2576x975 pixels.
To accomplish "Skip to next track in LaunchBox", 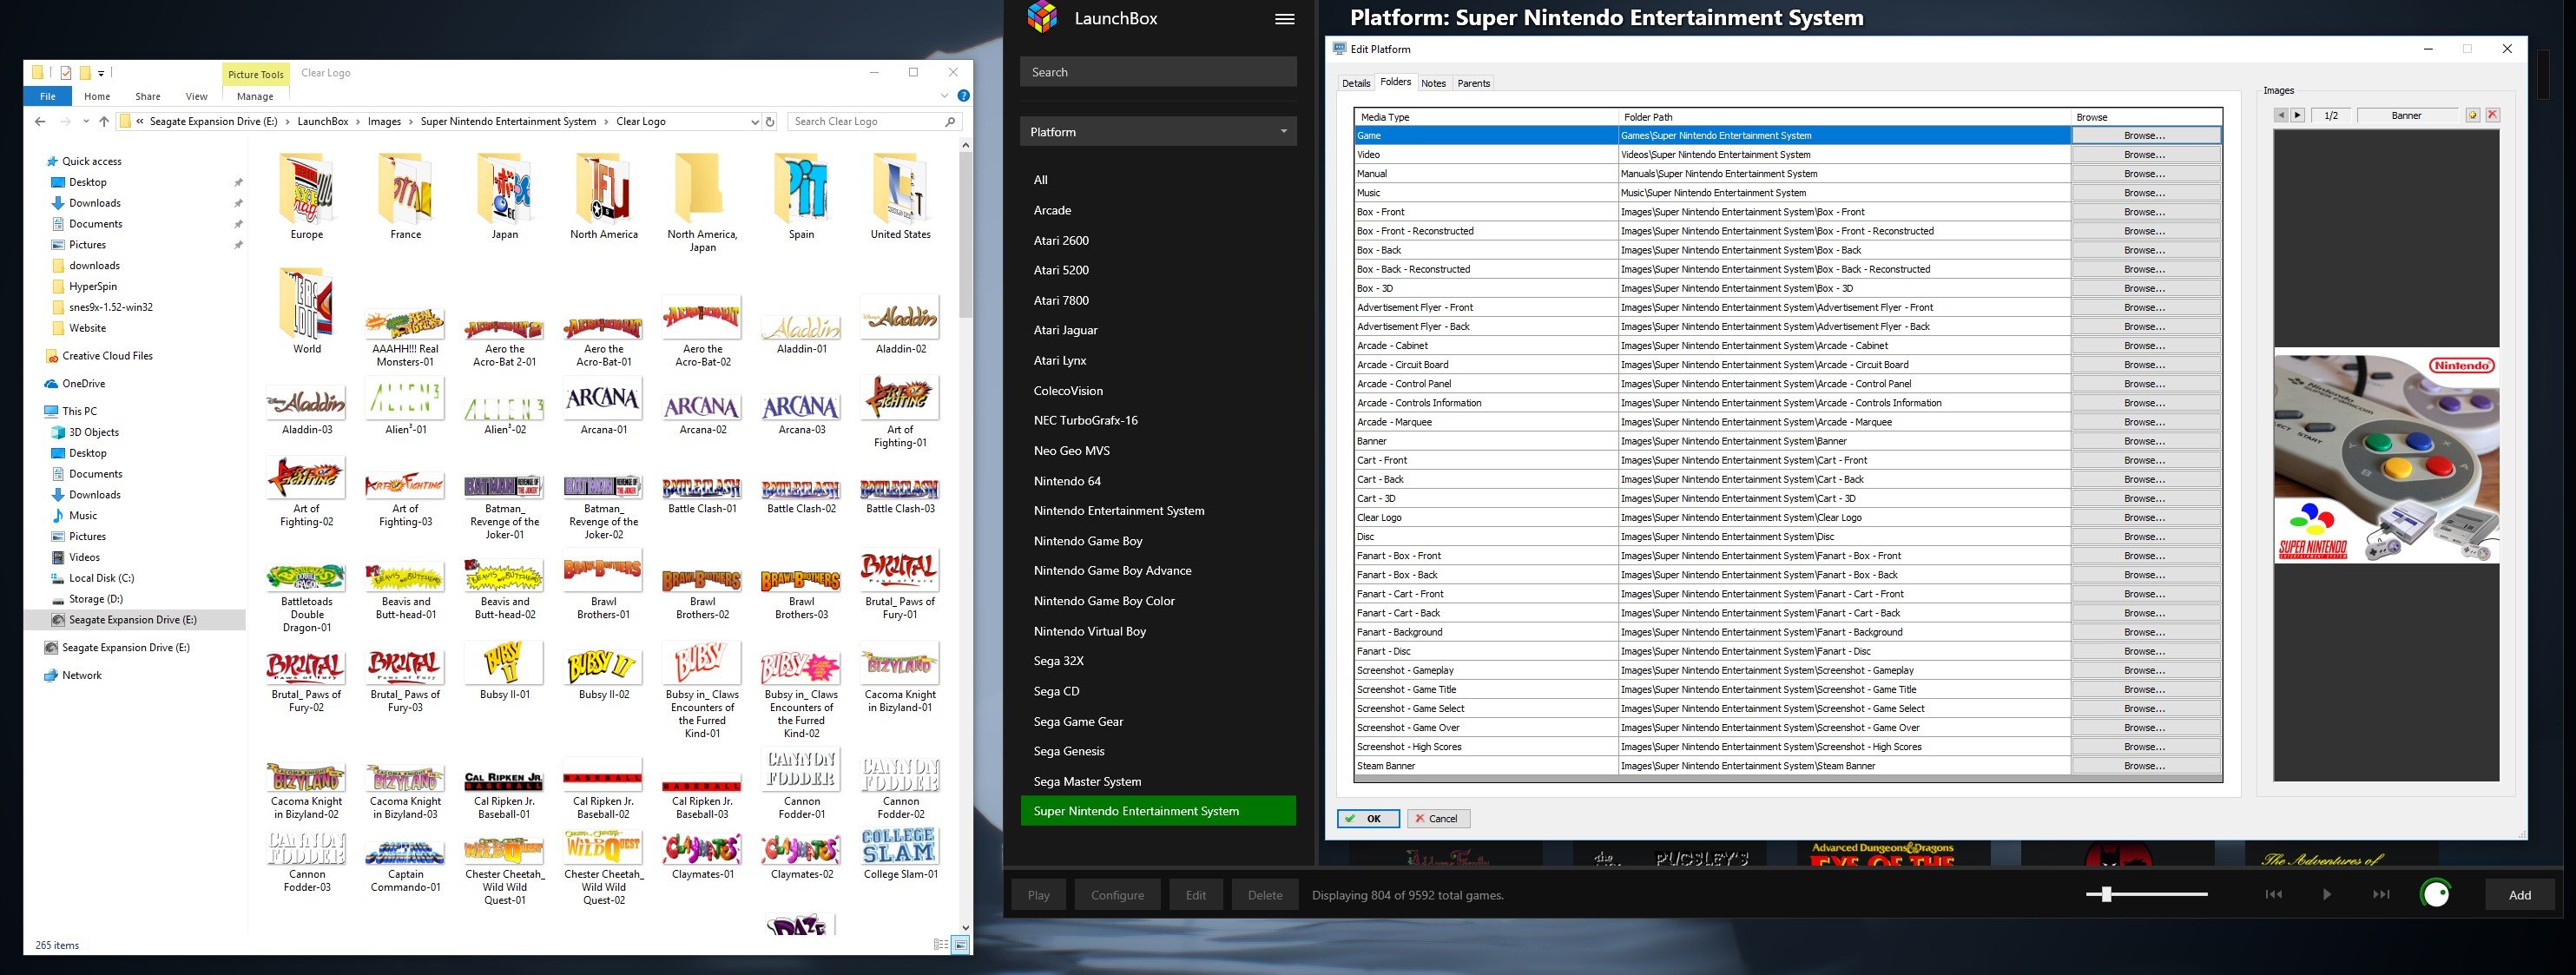I will click(x=2381, y=894).
